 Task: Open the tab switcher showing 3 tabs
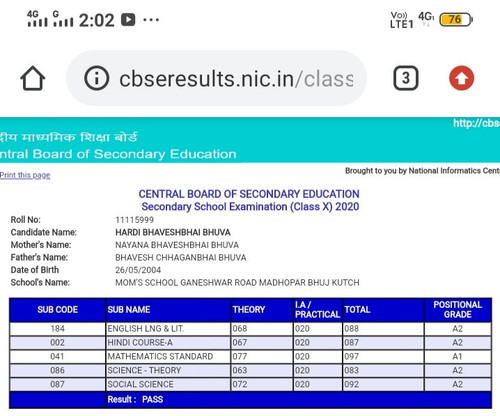coord(406,78)
